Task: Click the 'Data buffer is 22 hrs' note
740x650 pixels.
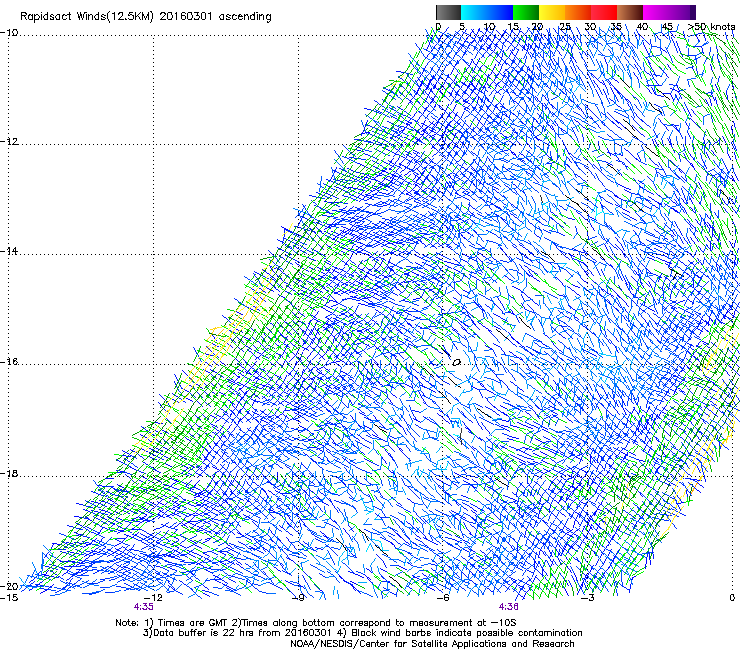Action: pyautogui.click(x=236, y=633)
